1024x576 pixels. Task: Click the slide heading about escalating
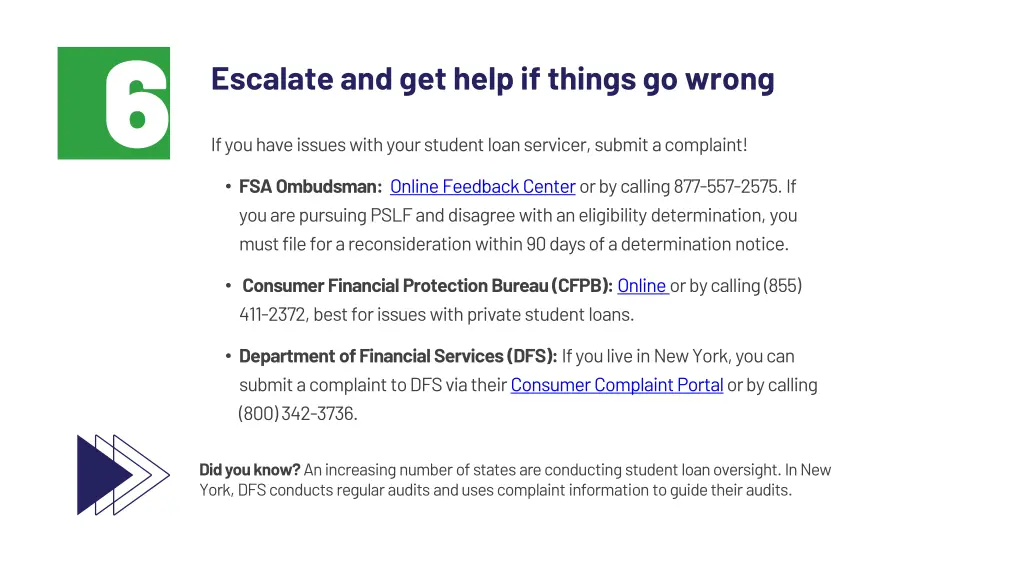point(492,79)
